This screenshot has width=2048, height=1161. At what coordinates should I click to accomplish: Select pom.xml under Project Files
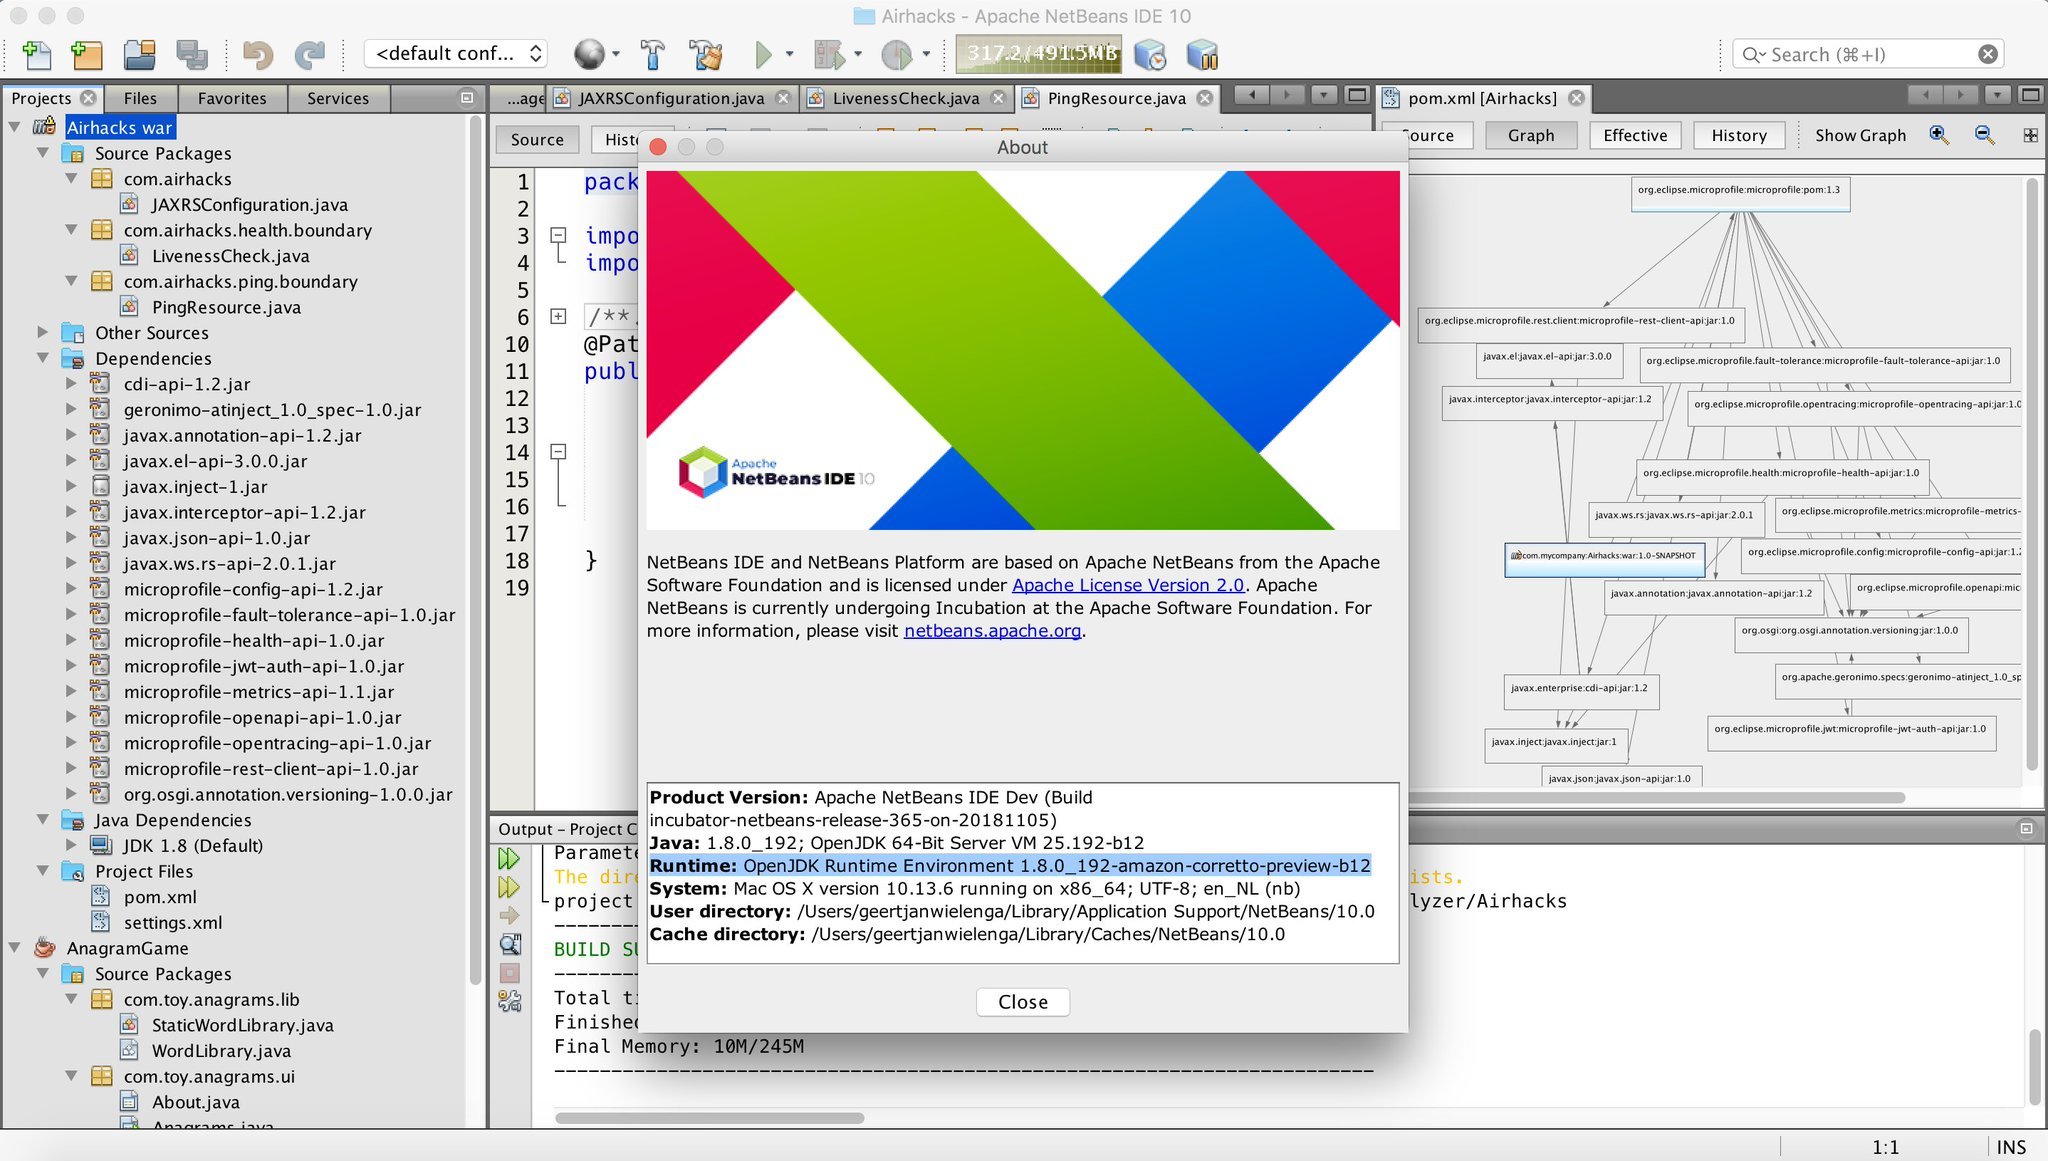click(160, 897)
